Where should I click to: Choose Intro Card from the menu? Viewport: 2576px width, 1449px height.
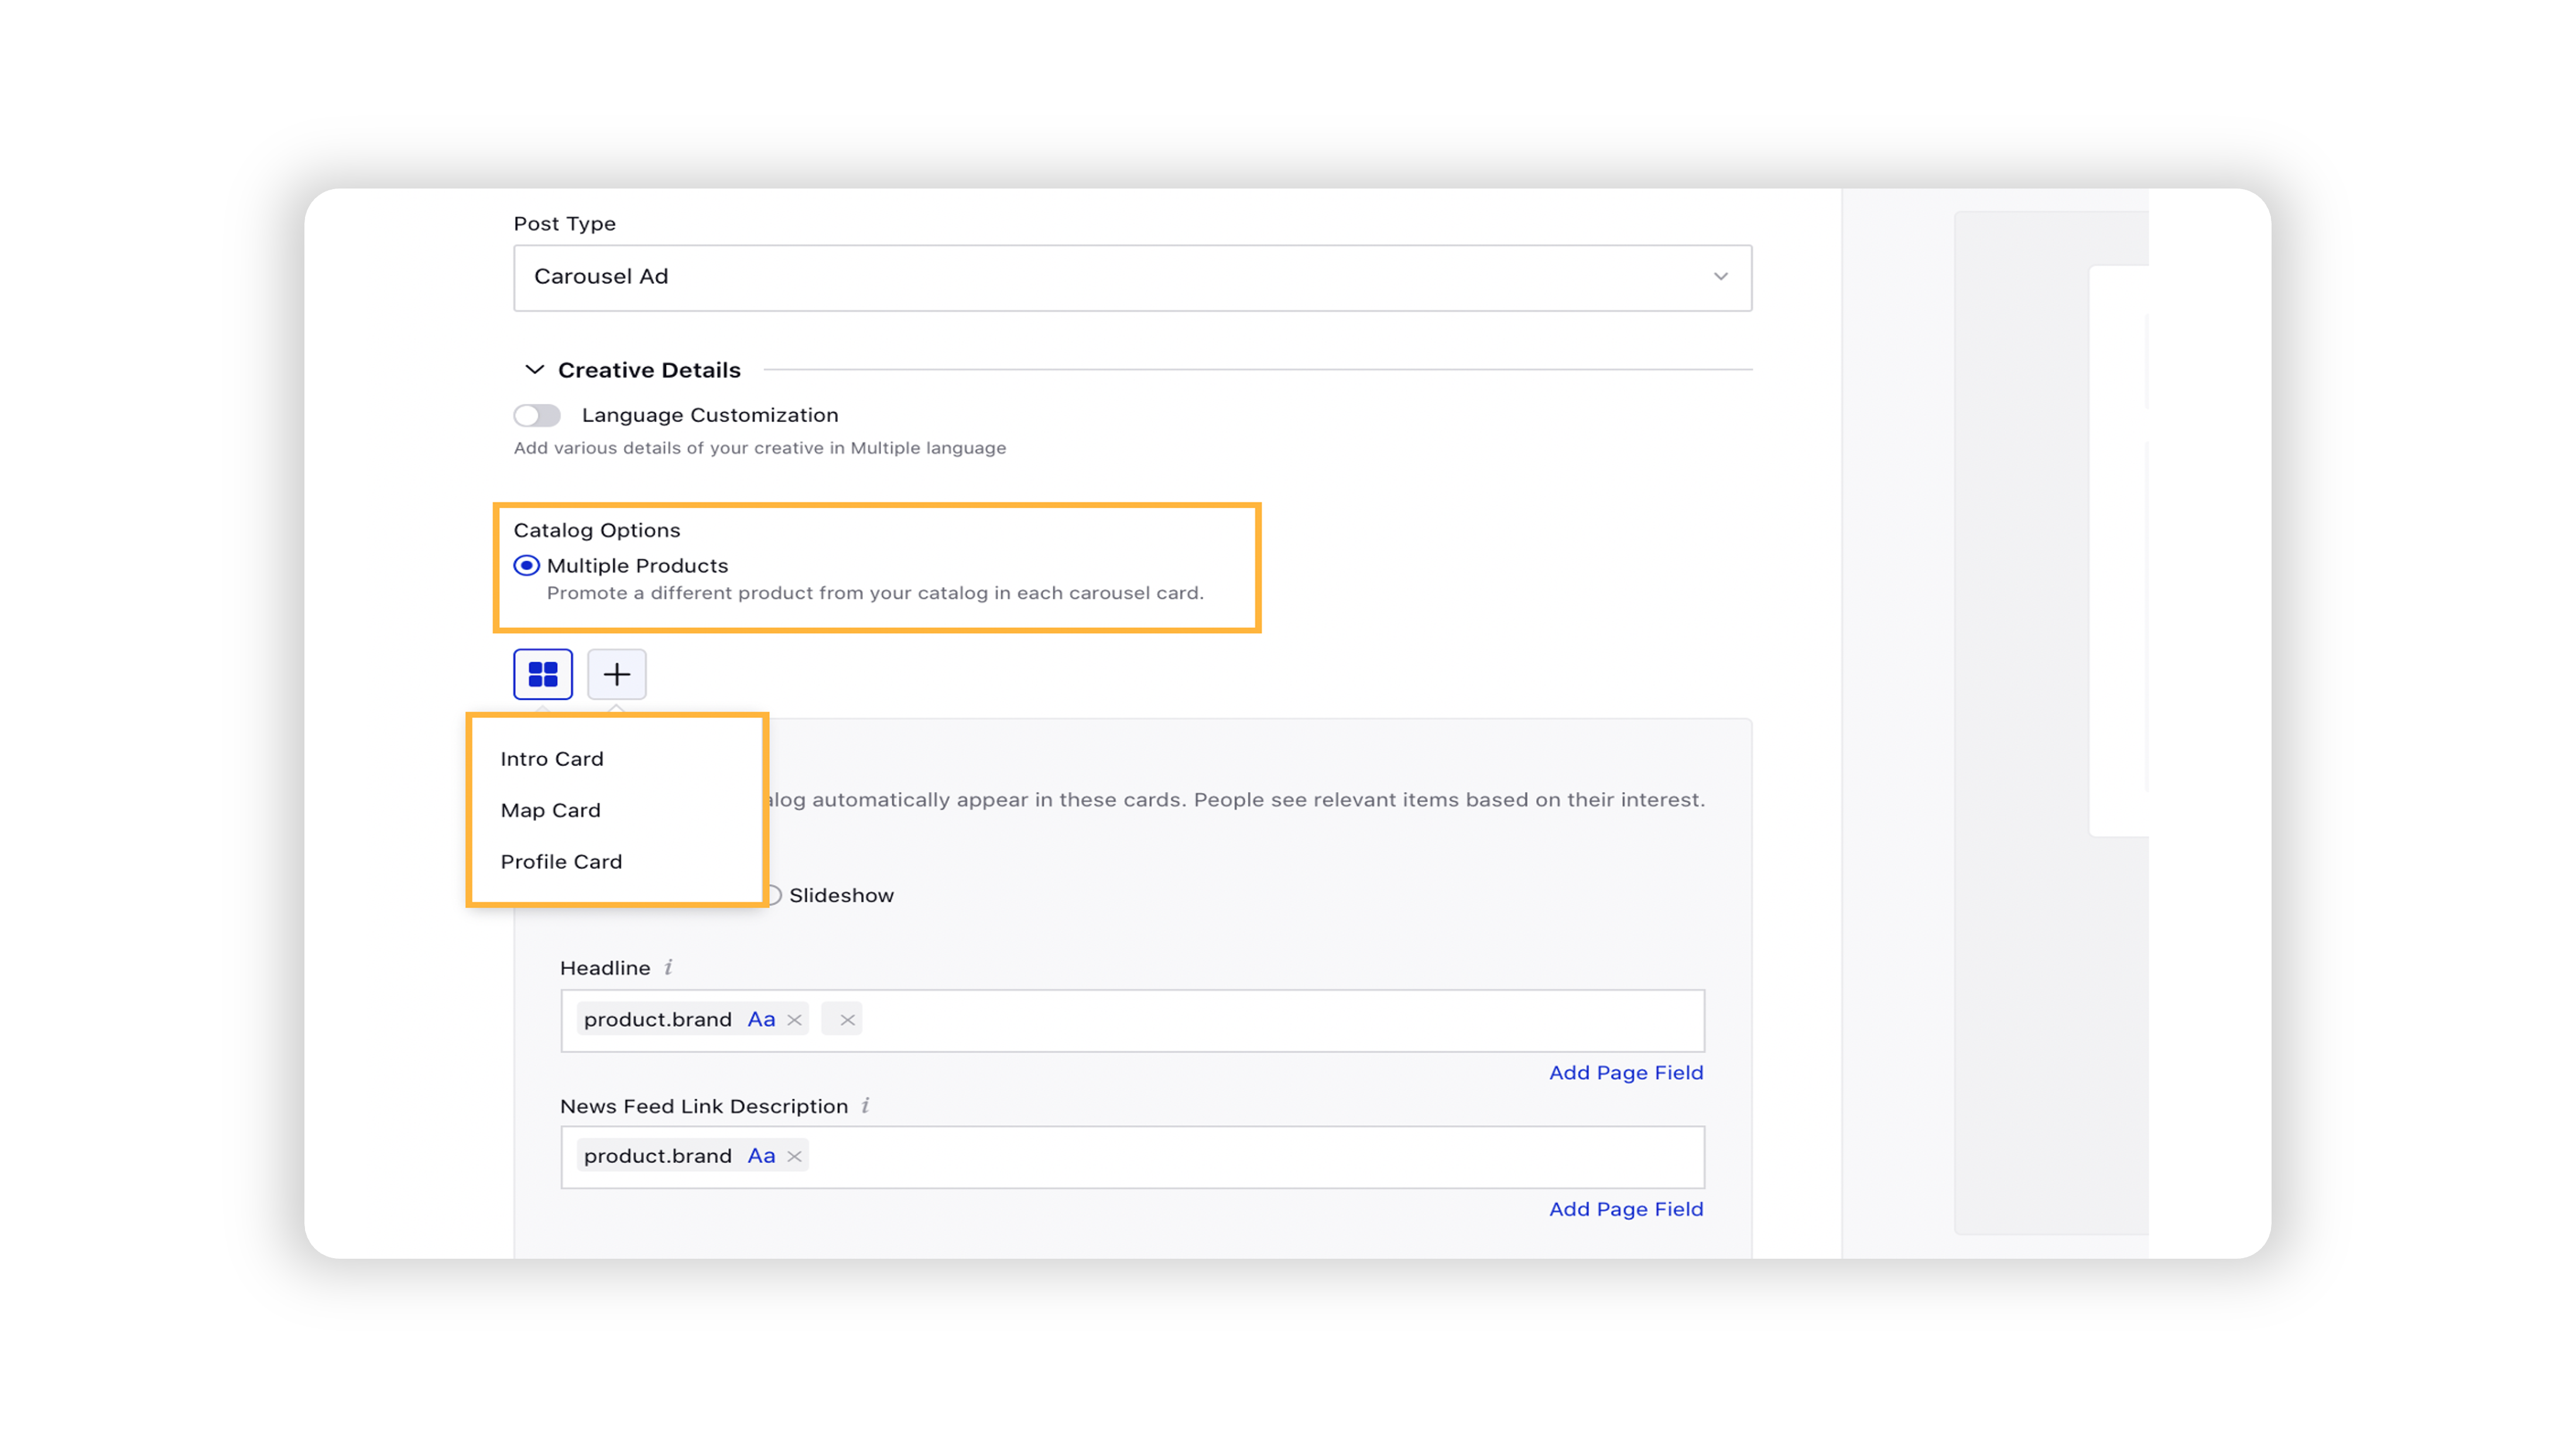click(x=552, y=759)
